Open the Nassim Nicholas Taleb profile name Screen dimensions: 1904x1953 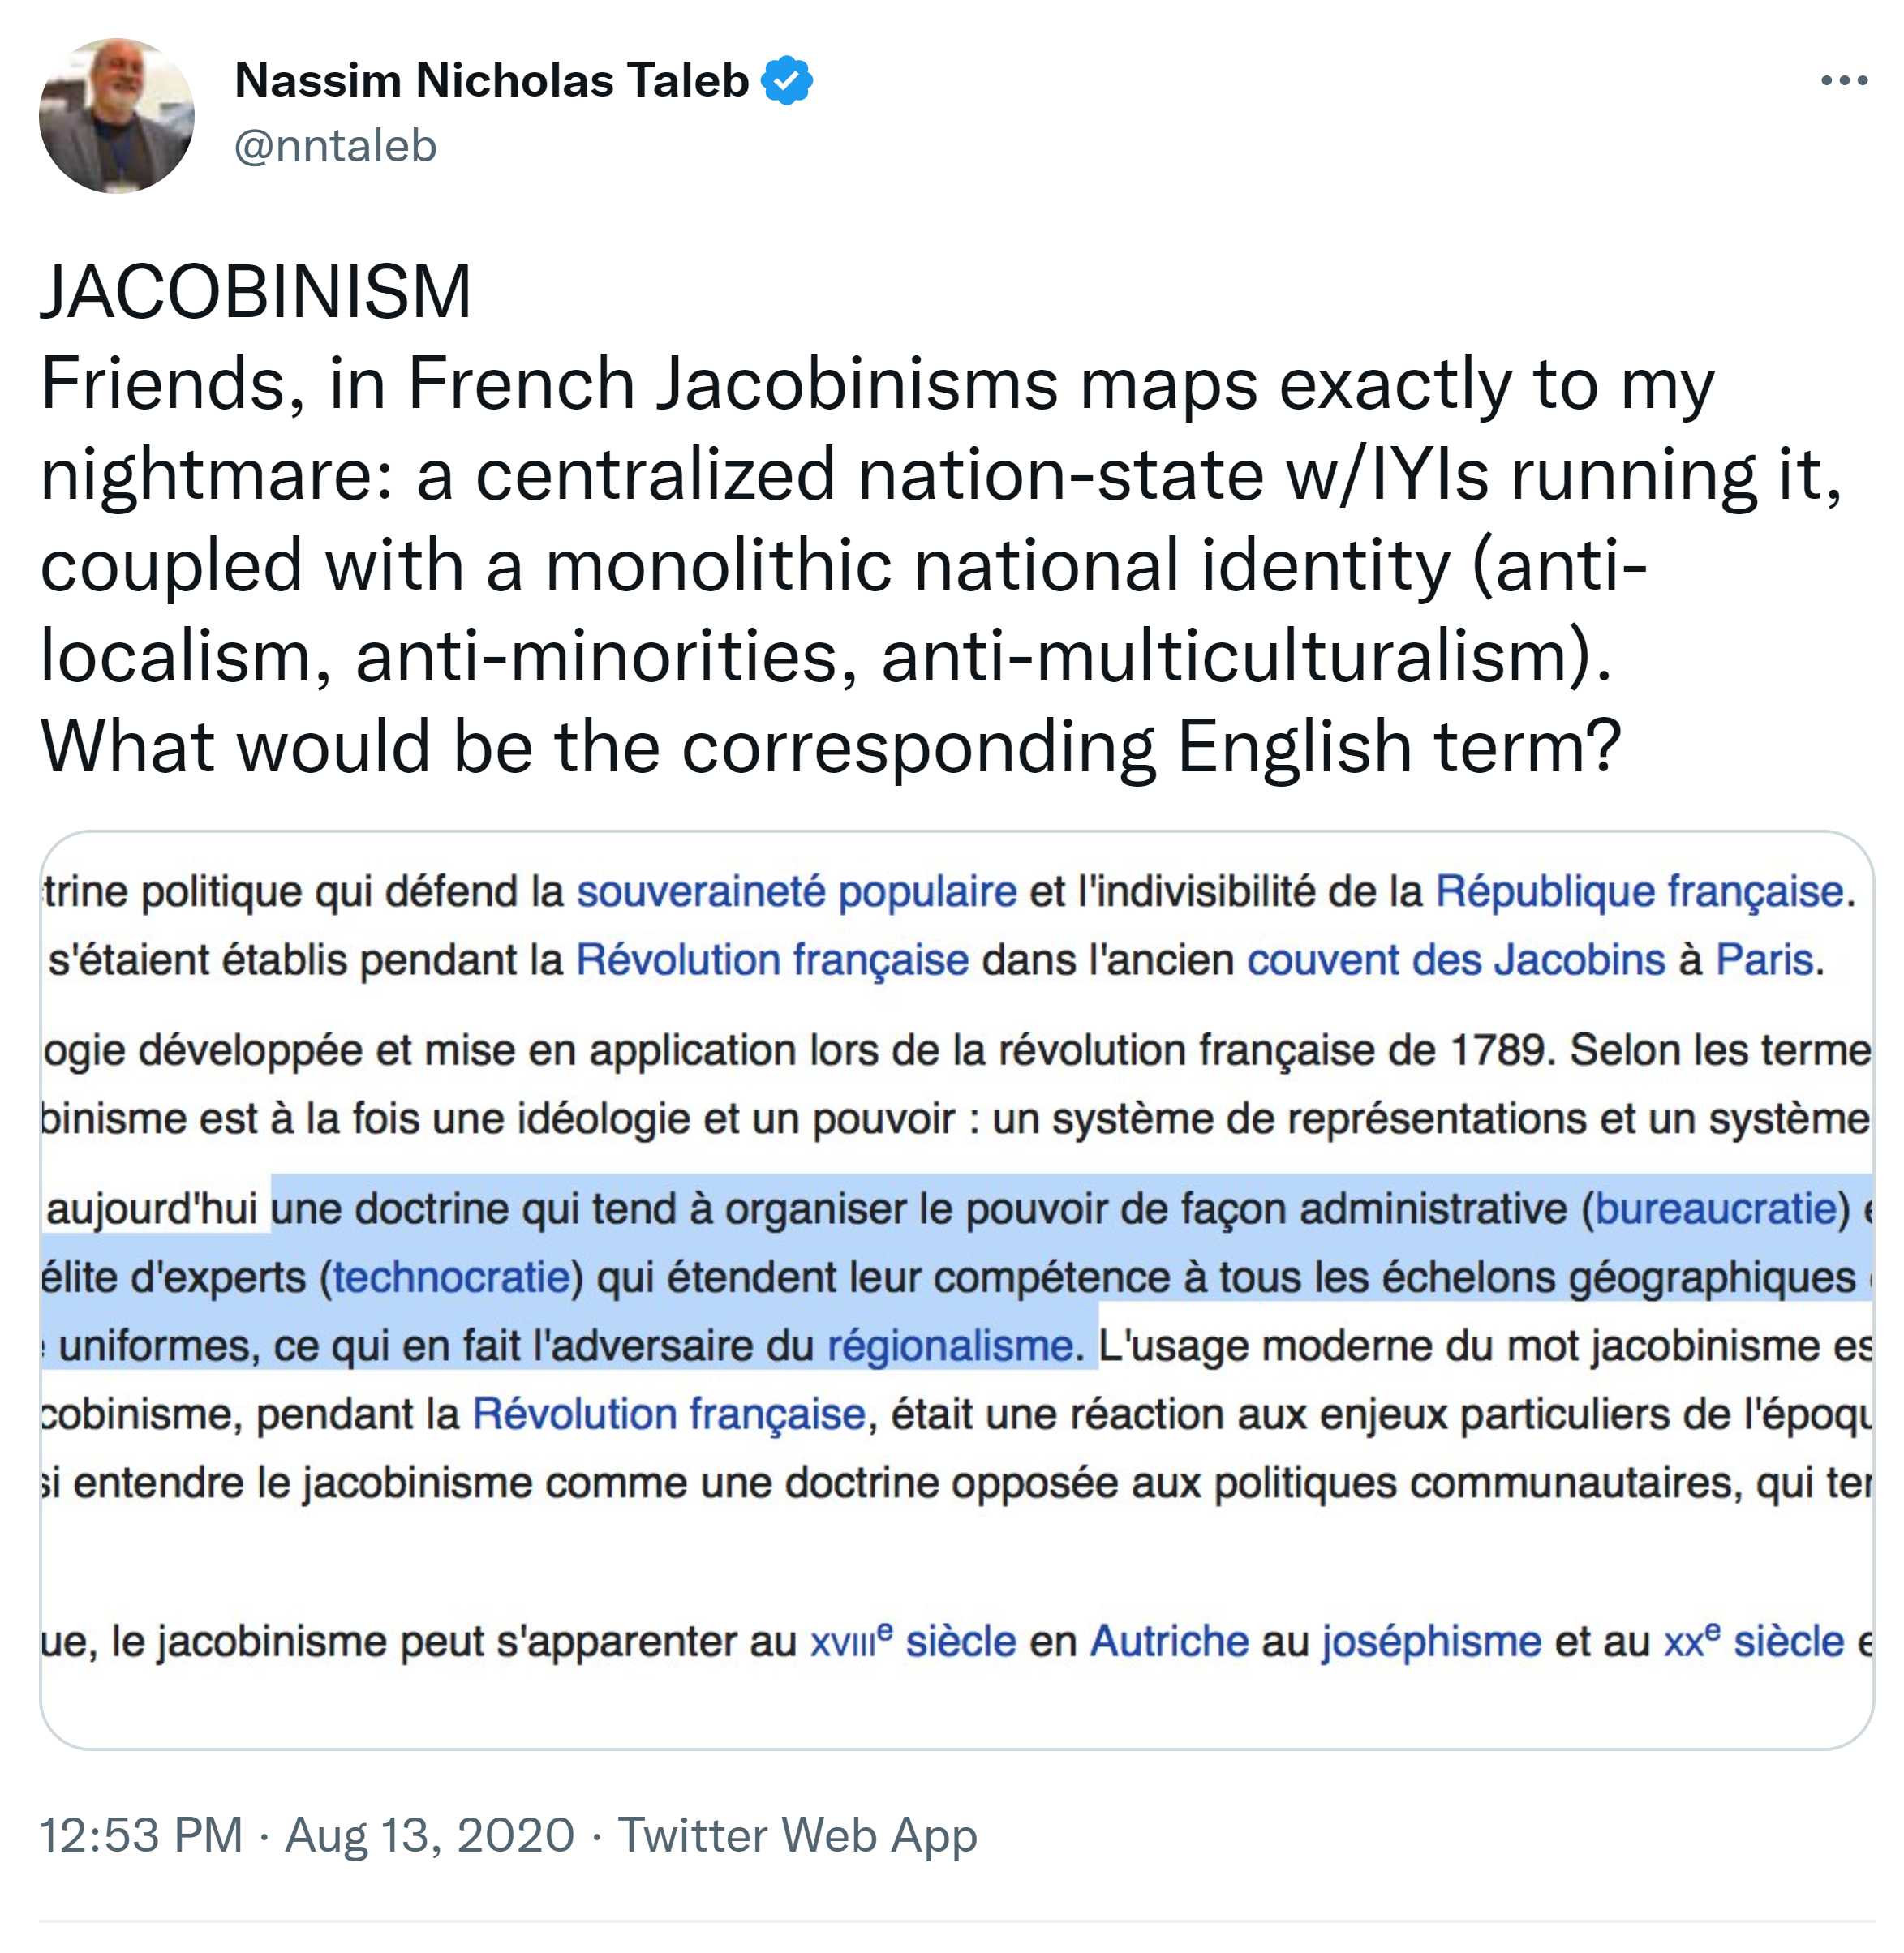(491, 81)
